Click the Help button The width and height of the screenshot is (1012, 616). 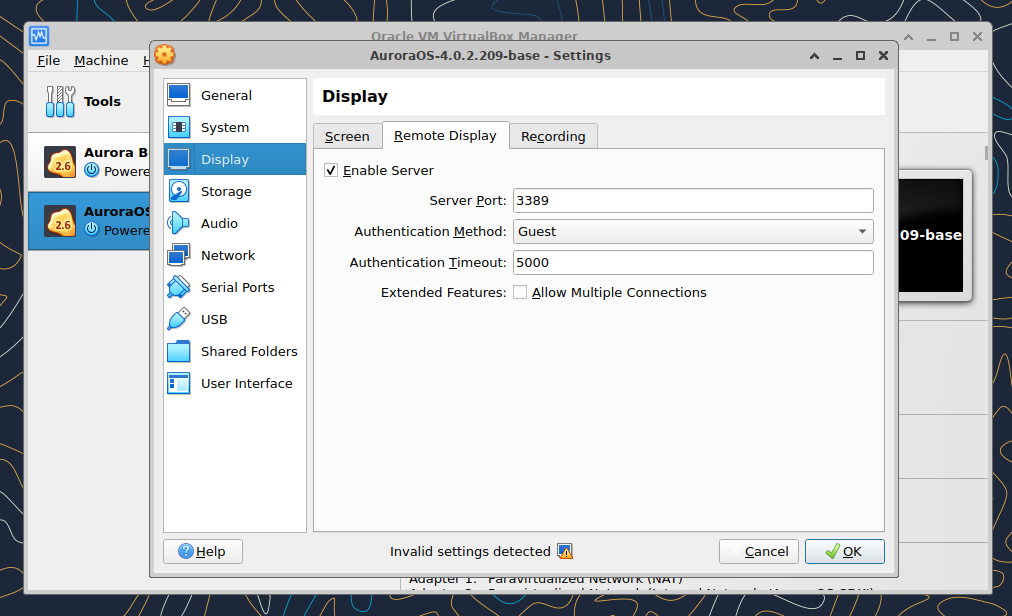click(203, 551)
